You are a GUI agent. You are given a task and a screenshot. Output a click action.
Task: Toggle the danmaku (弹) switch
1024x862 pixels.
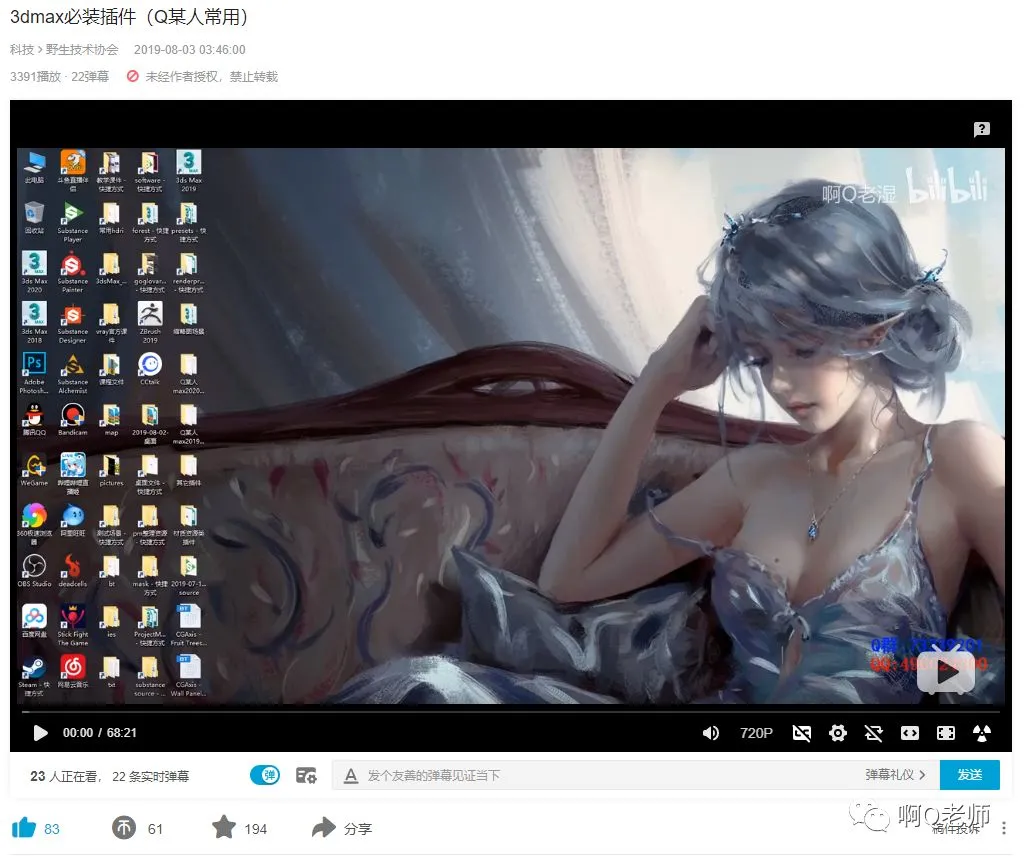pos(264,775)
